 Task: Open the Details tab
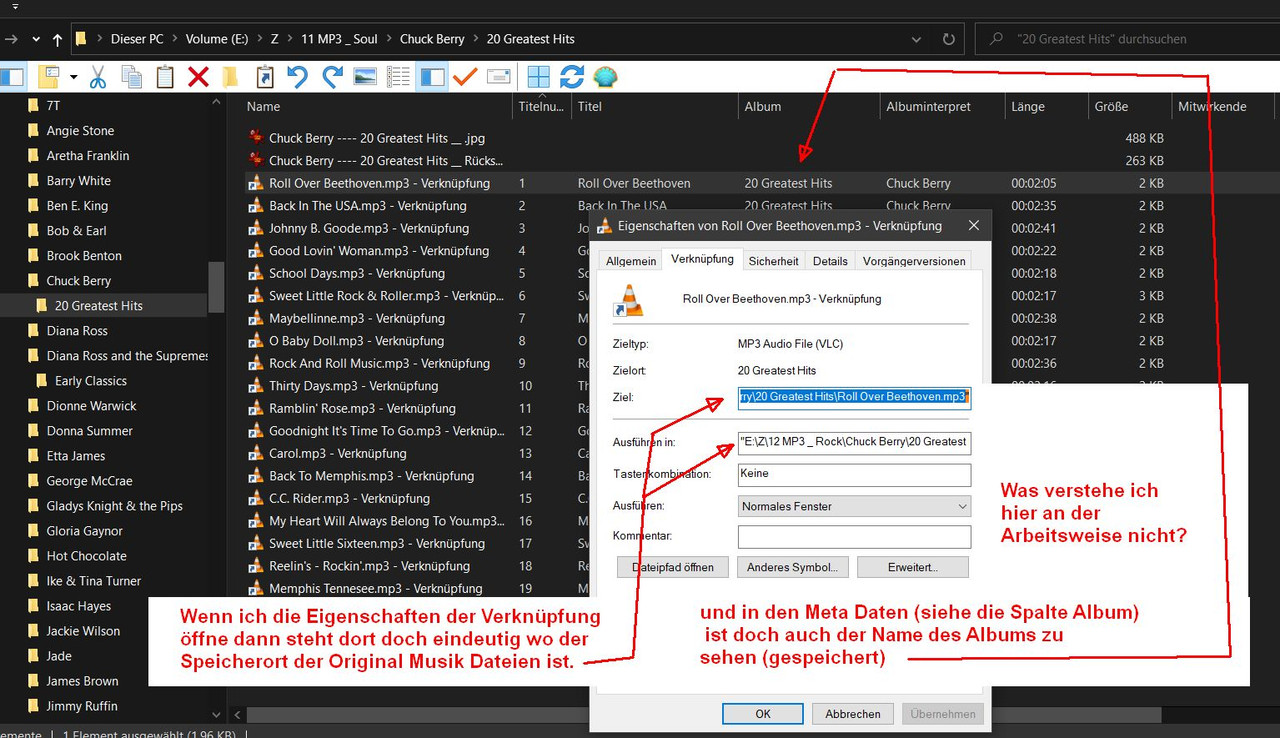(830, 261)
